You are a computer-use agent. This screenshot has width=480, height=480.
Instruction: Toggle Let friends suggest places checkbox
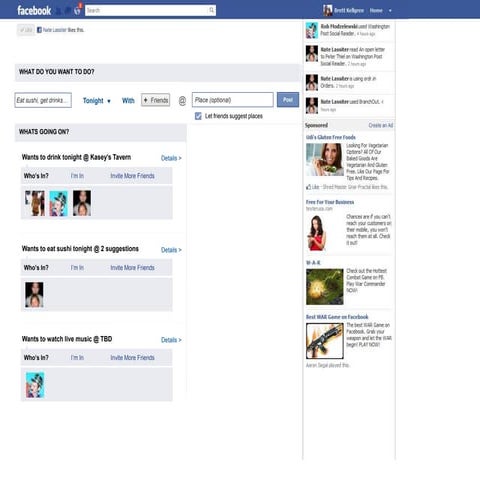(198, 116)
